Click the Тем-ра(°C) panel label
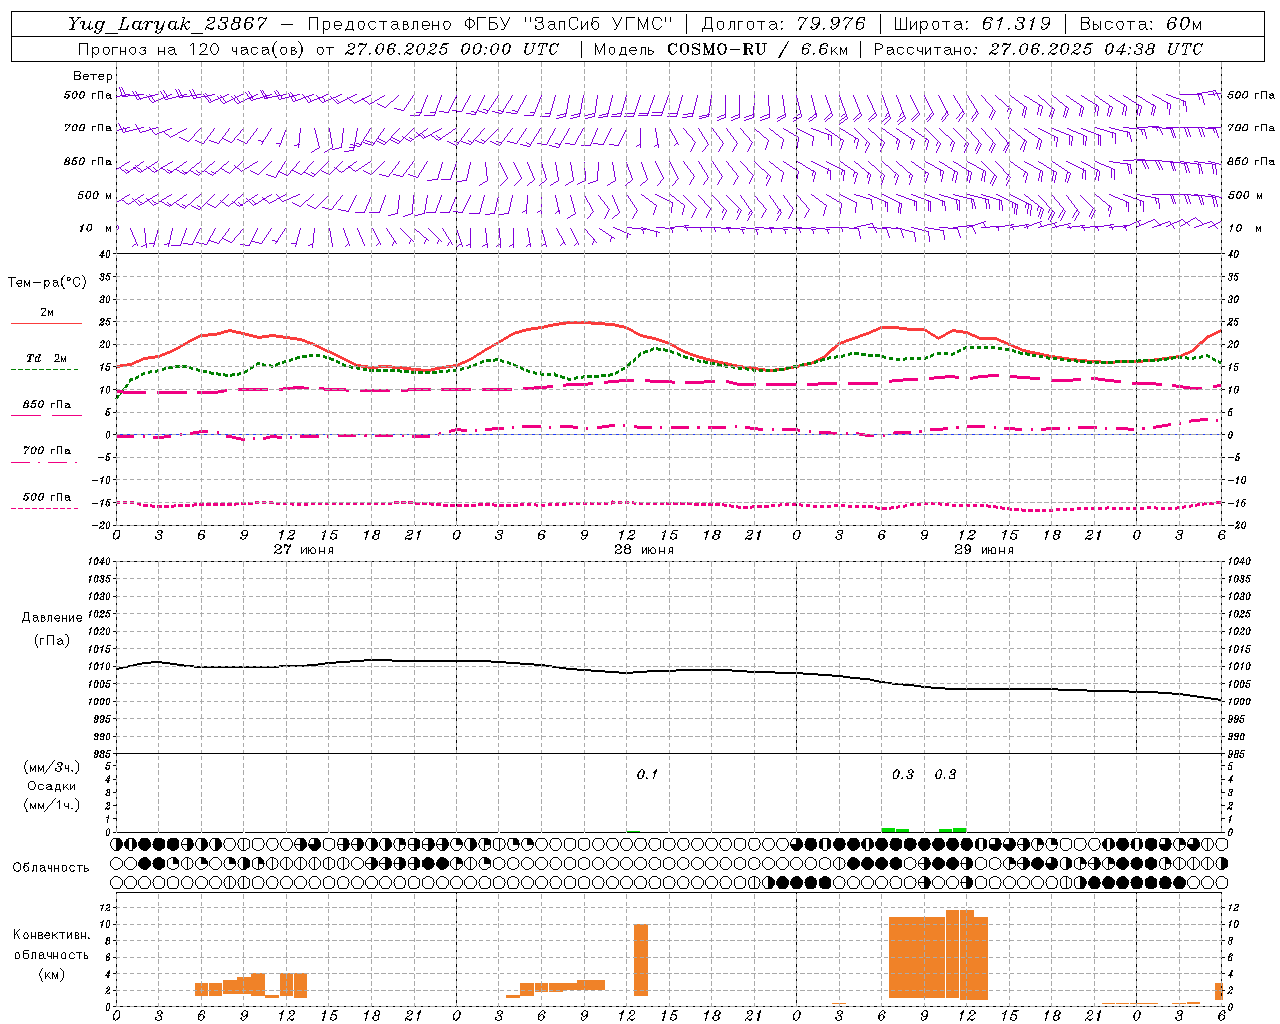1280x1024 pixels. [47, 283]
